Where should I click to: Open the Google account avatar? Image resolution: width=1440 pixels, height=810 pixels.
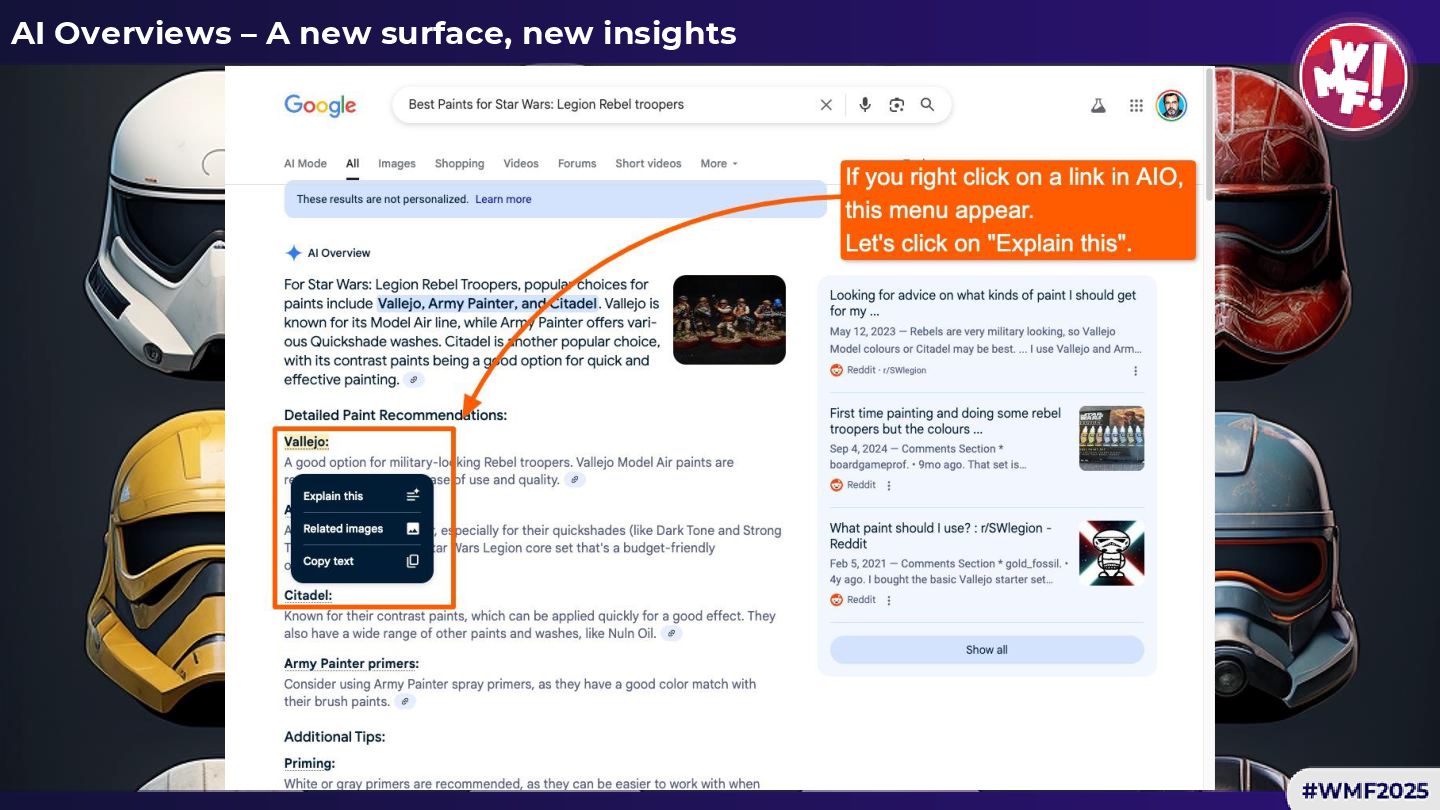click(1171, 105)
